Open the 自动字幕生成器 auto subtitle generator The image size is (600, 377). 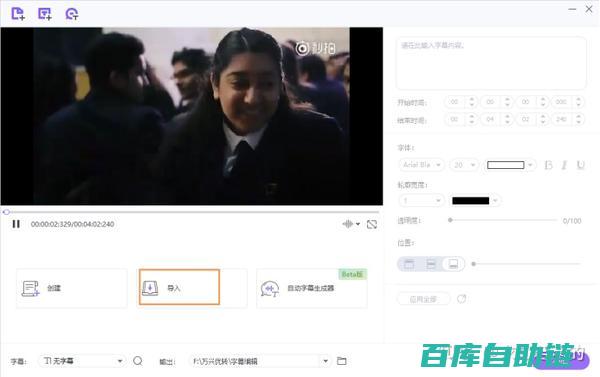[x=311, y=288]
